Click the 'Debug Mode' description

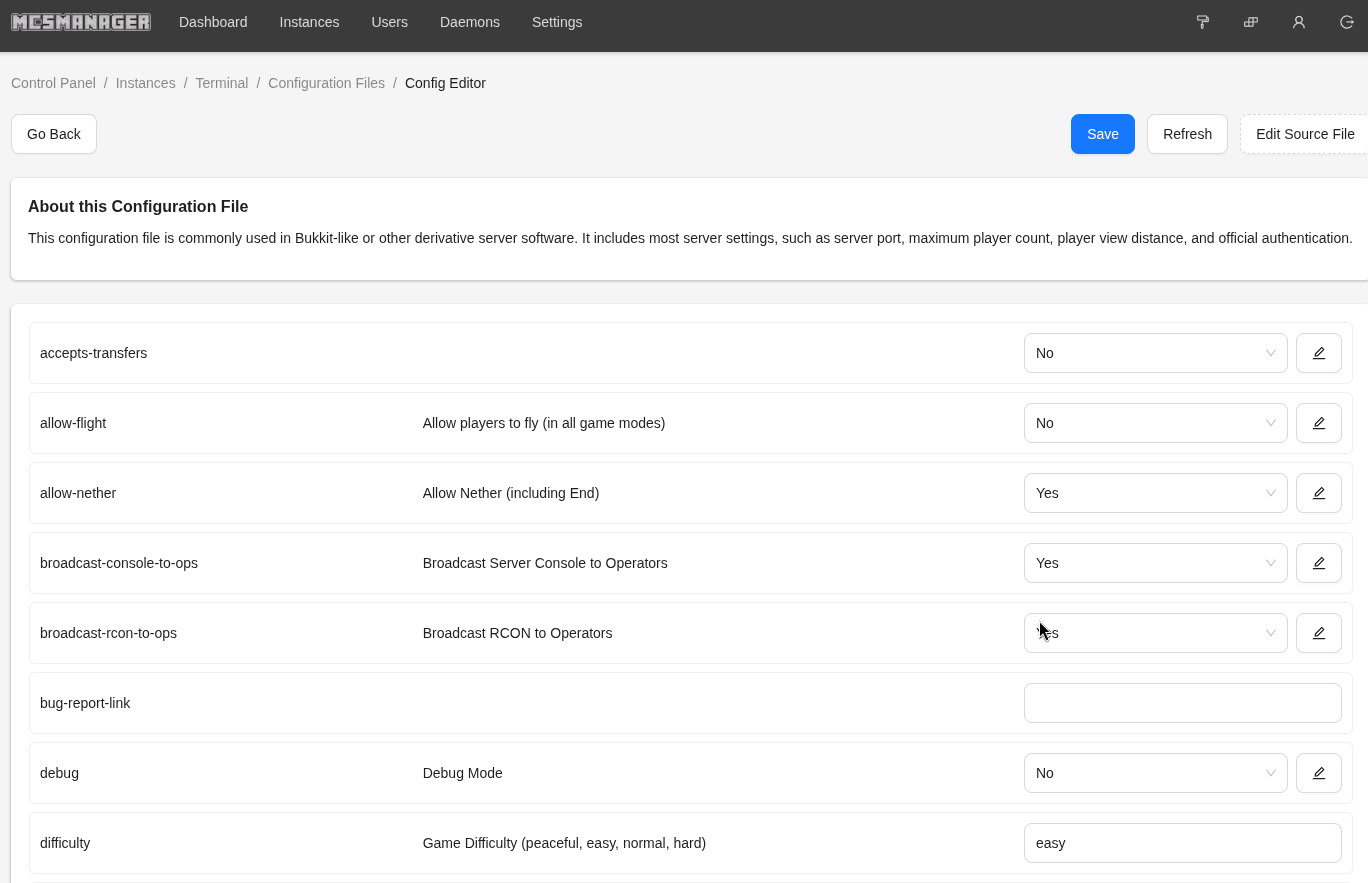(462, 773)
